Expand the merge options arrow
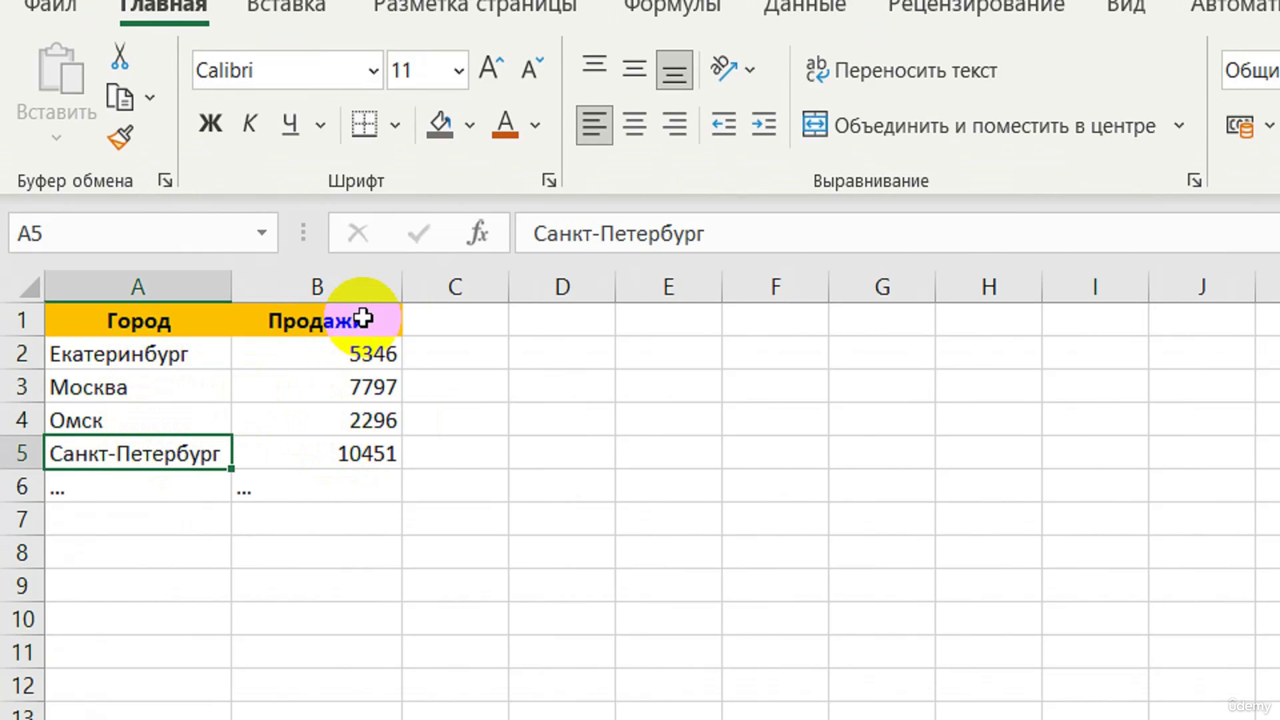The height and width of the screenshot is (720, 1280). point(1179,126)
